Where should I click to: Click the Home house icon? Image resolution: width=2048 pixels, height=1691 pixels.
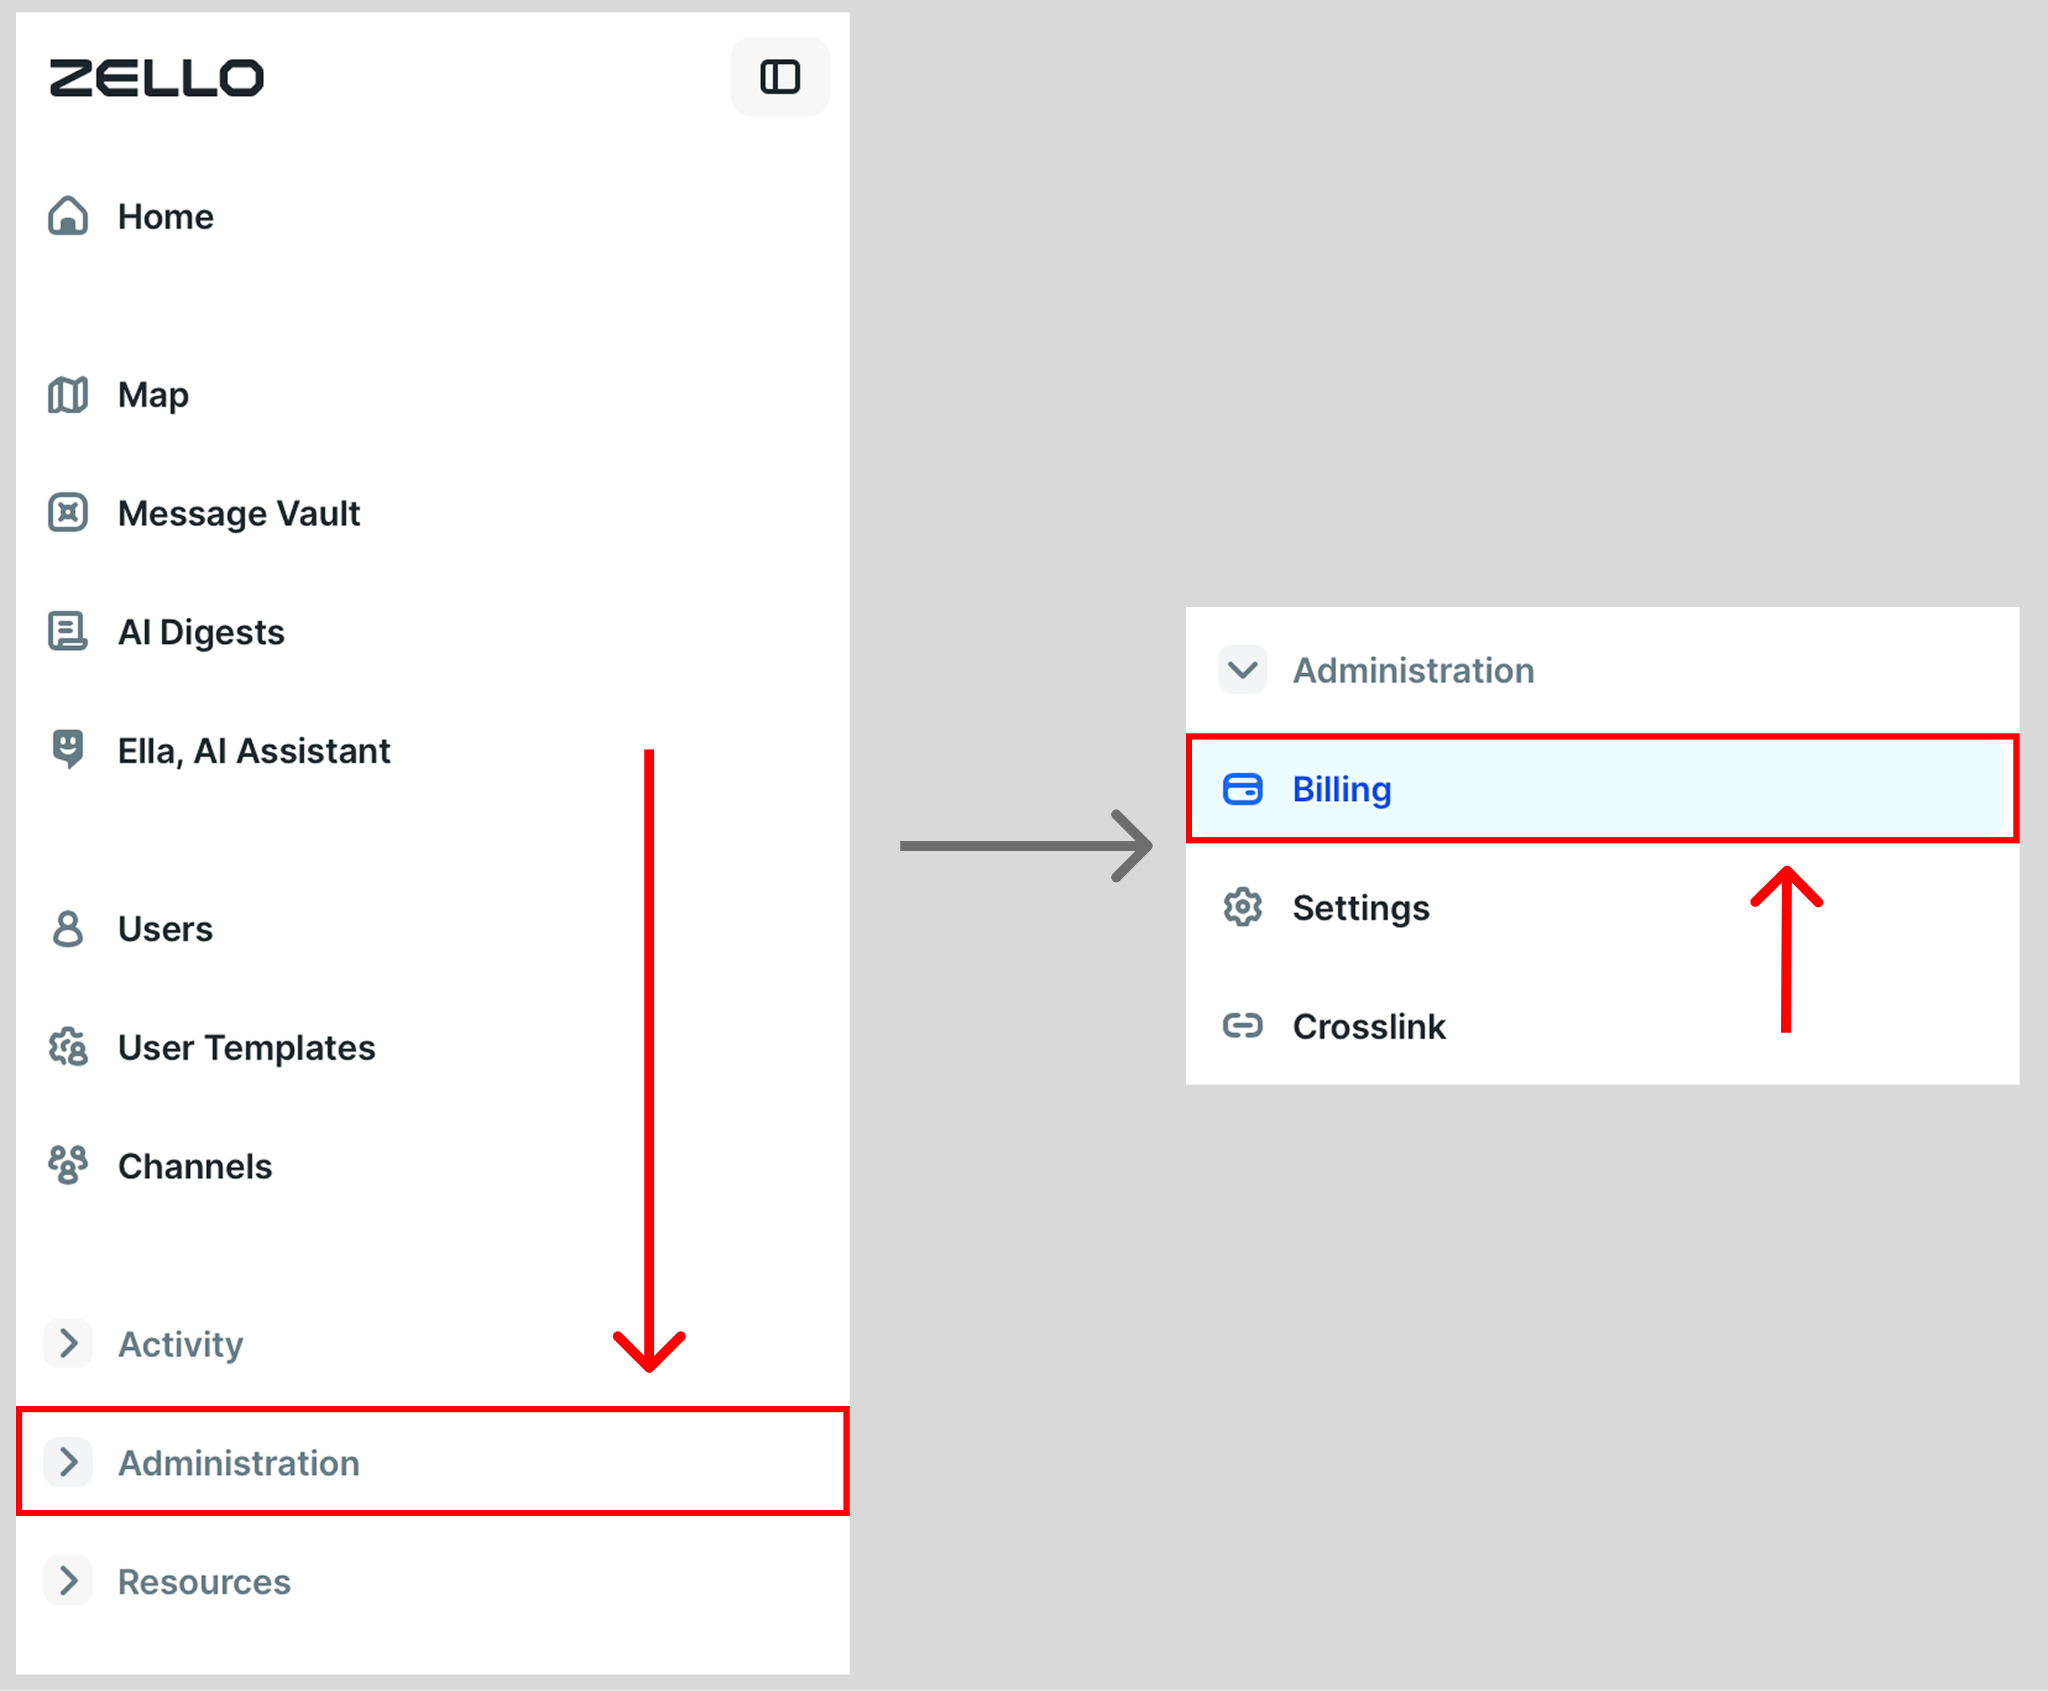68,216
